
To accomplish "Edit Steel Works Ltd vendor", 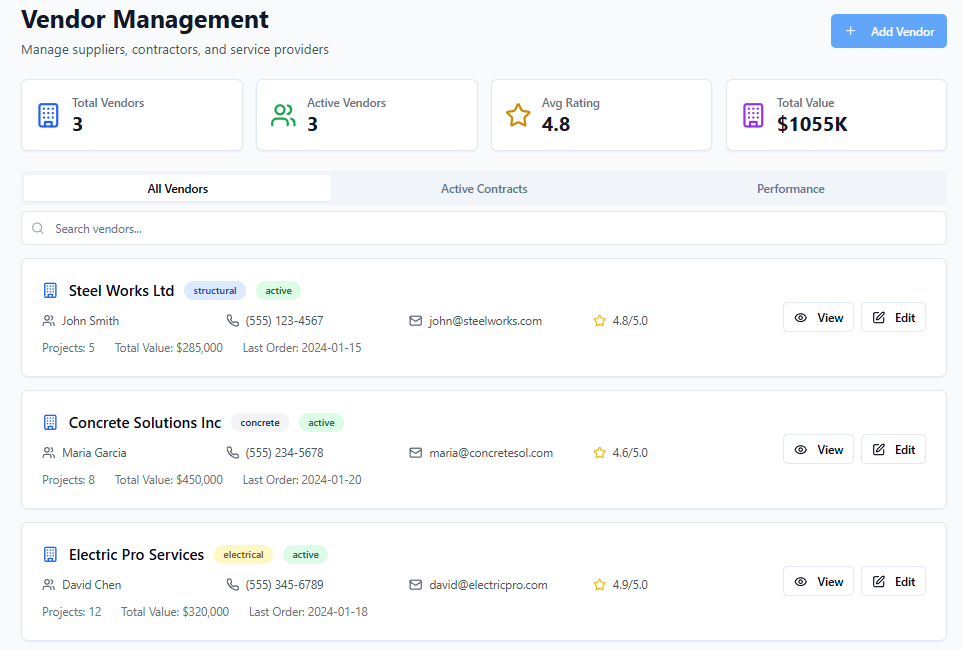I will coord(893,317).
